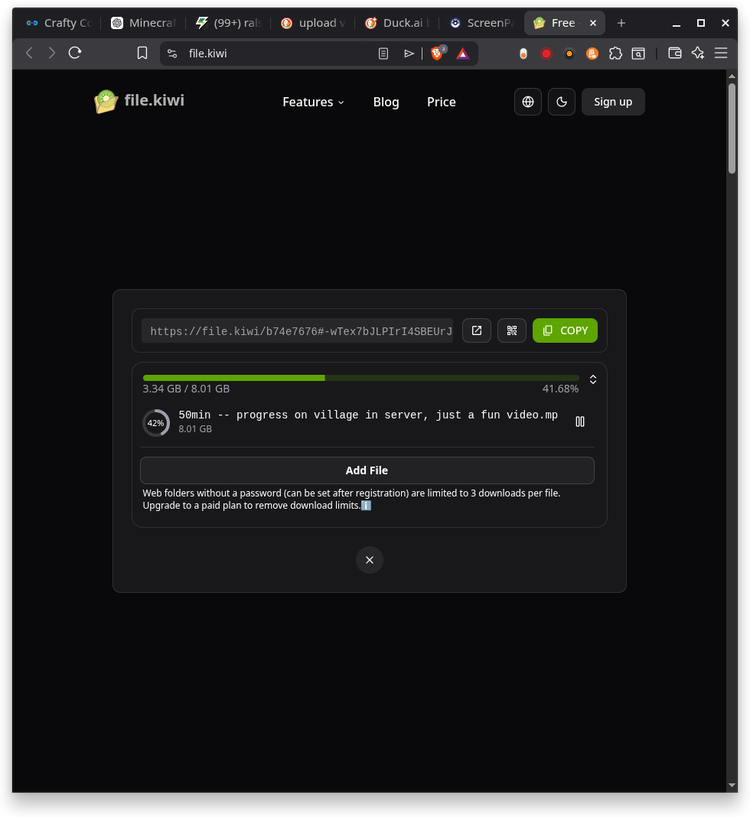Click the 50min video file name

368,415
